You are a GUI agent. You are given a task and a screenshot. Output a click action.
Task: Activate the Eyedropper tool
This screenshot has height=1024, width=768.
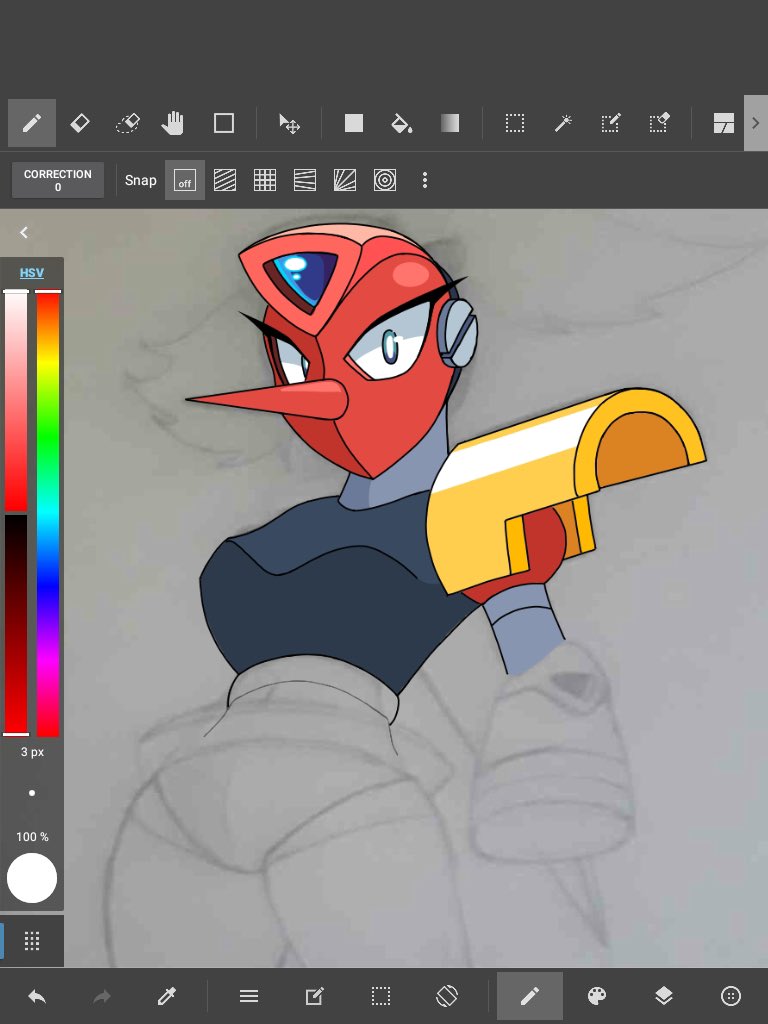click(167, 996)
